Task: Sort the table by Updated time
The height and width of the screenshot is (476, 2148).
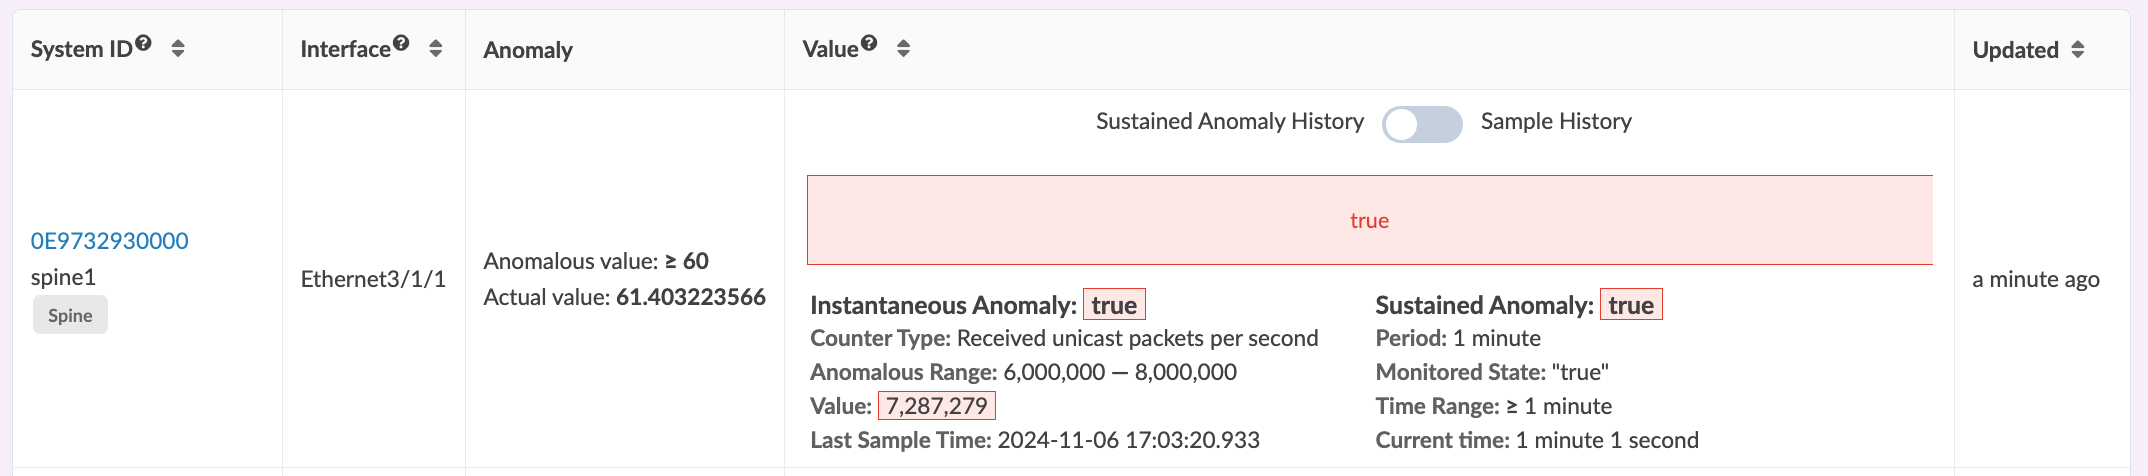Action: (2078, 50)
